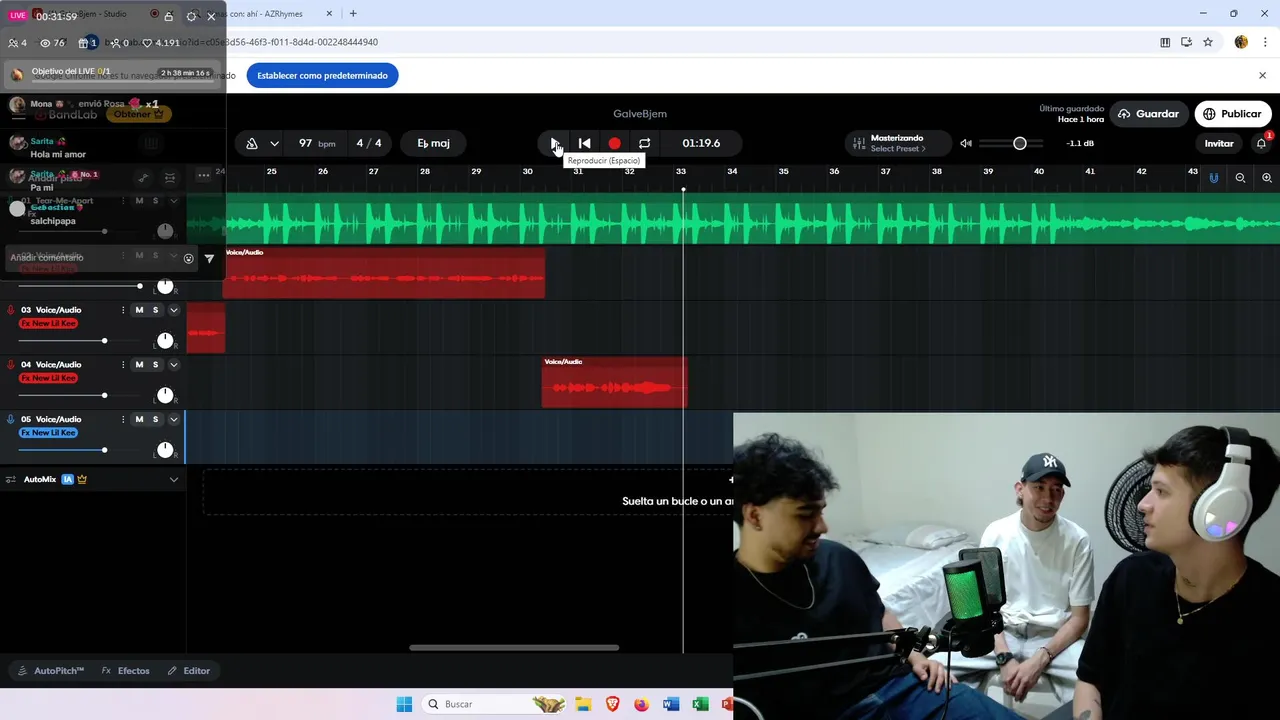Open track 03 Fx New Lil Kee preset

click(48, 323)
